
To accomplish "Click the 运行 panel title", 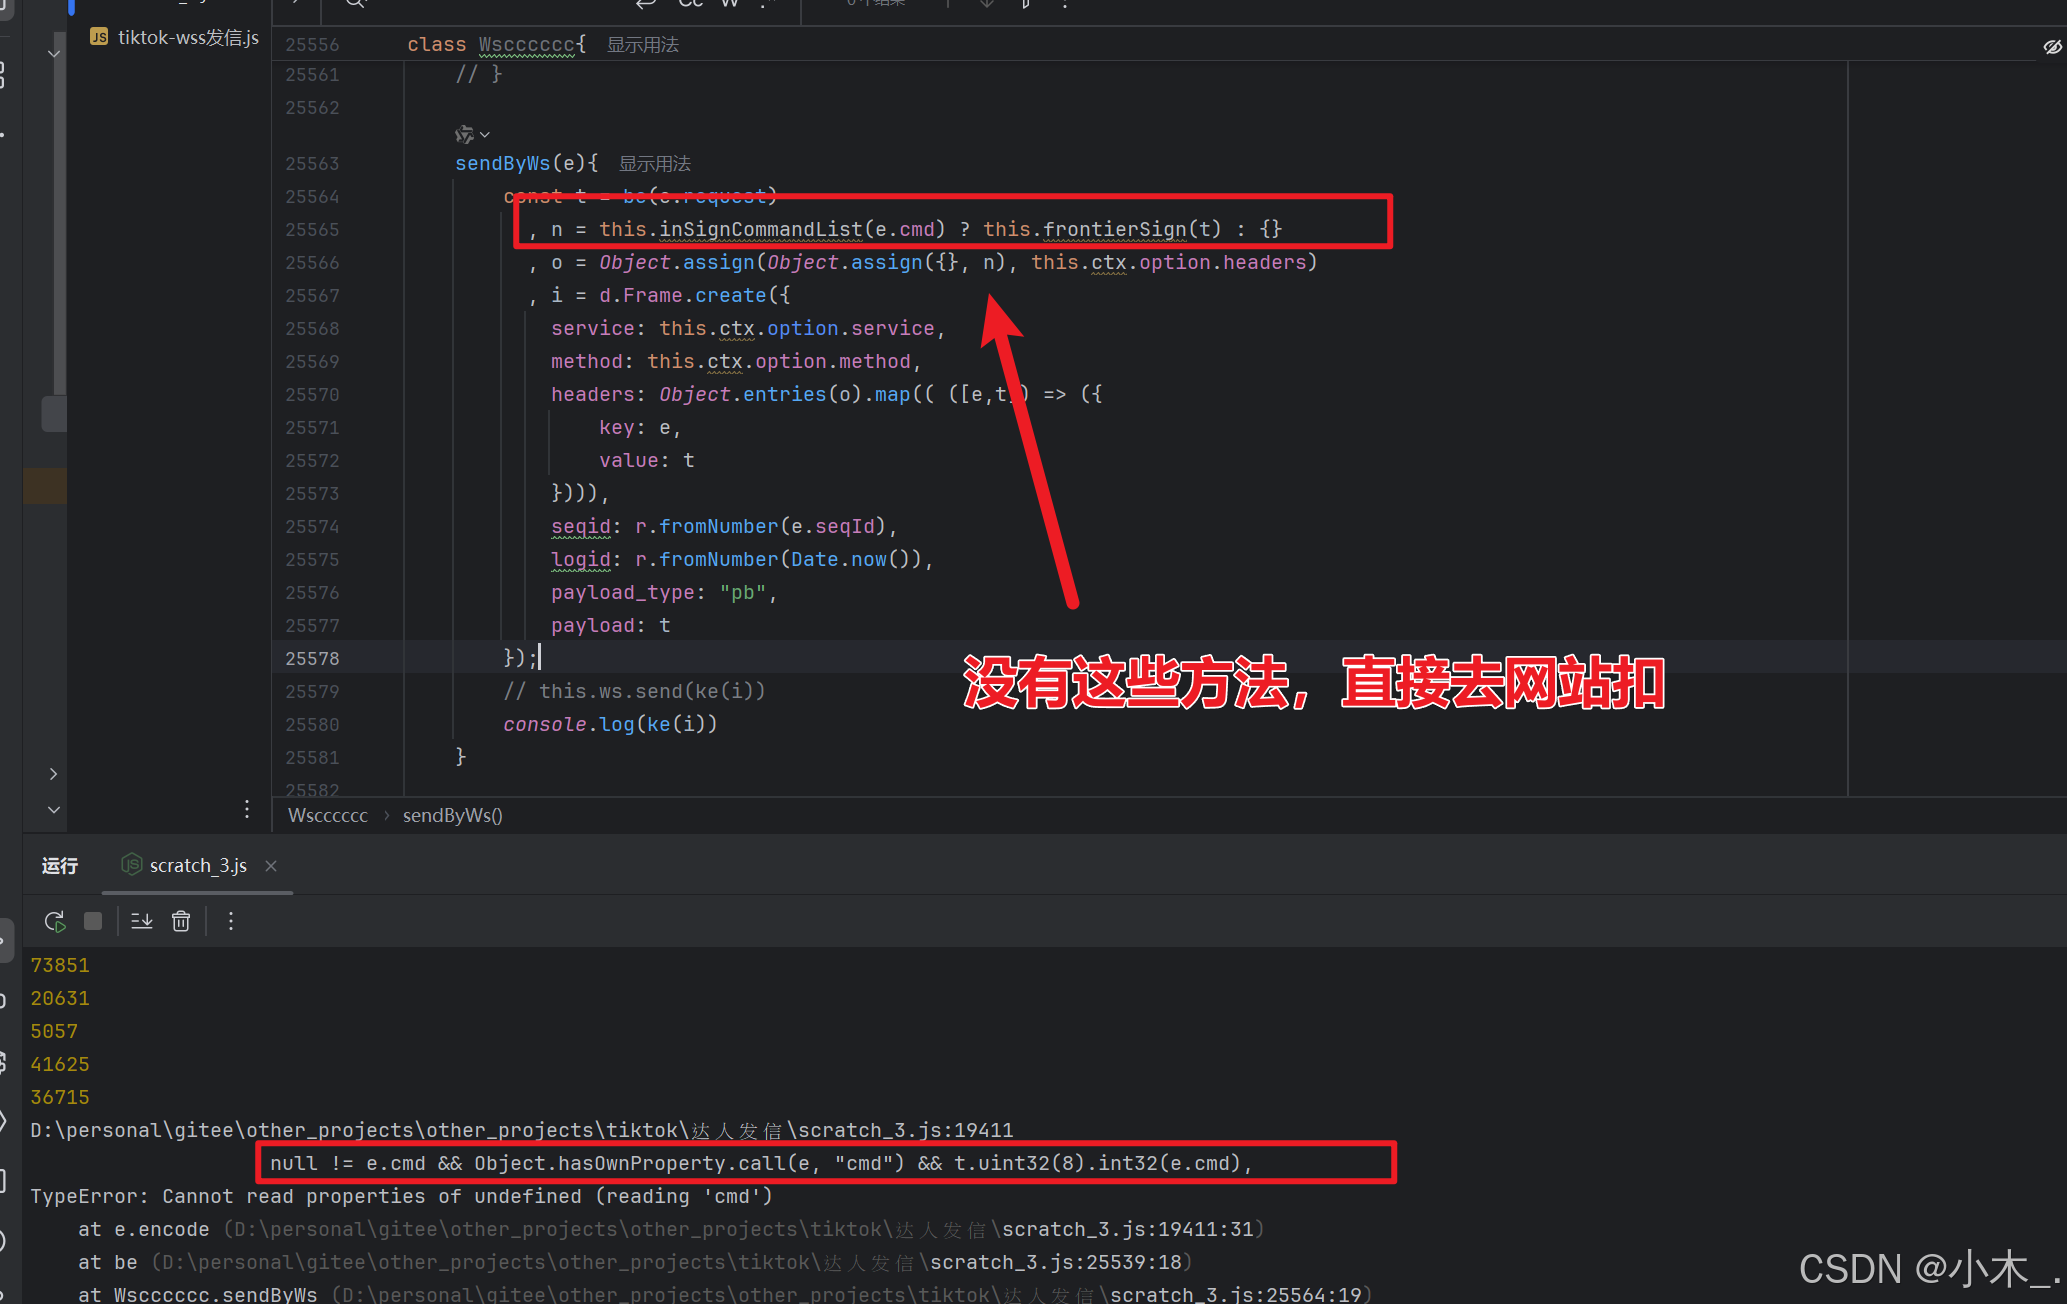I will tap(60, 866).
